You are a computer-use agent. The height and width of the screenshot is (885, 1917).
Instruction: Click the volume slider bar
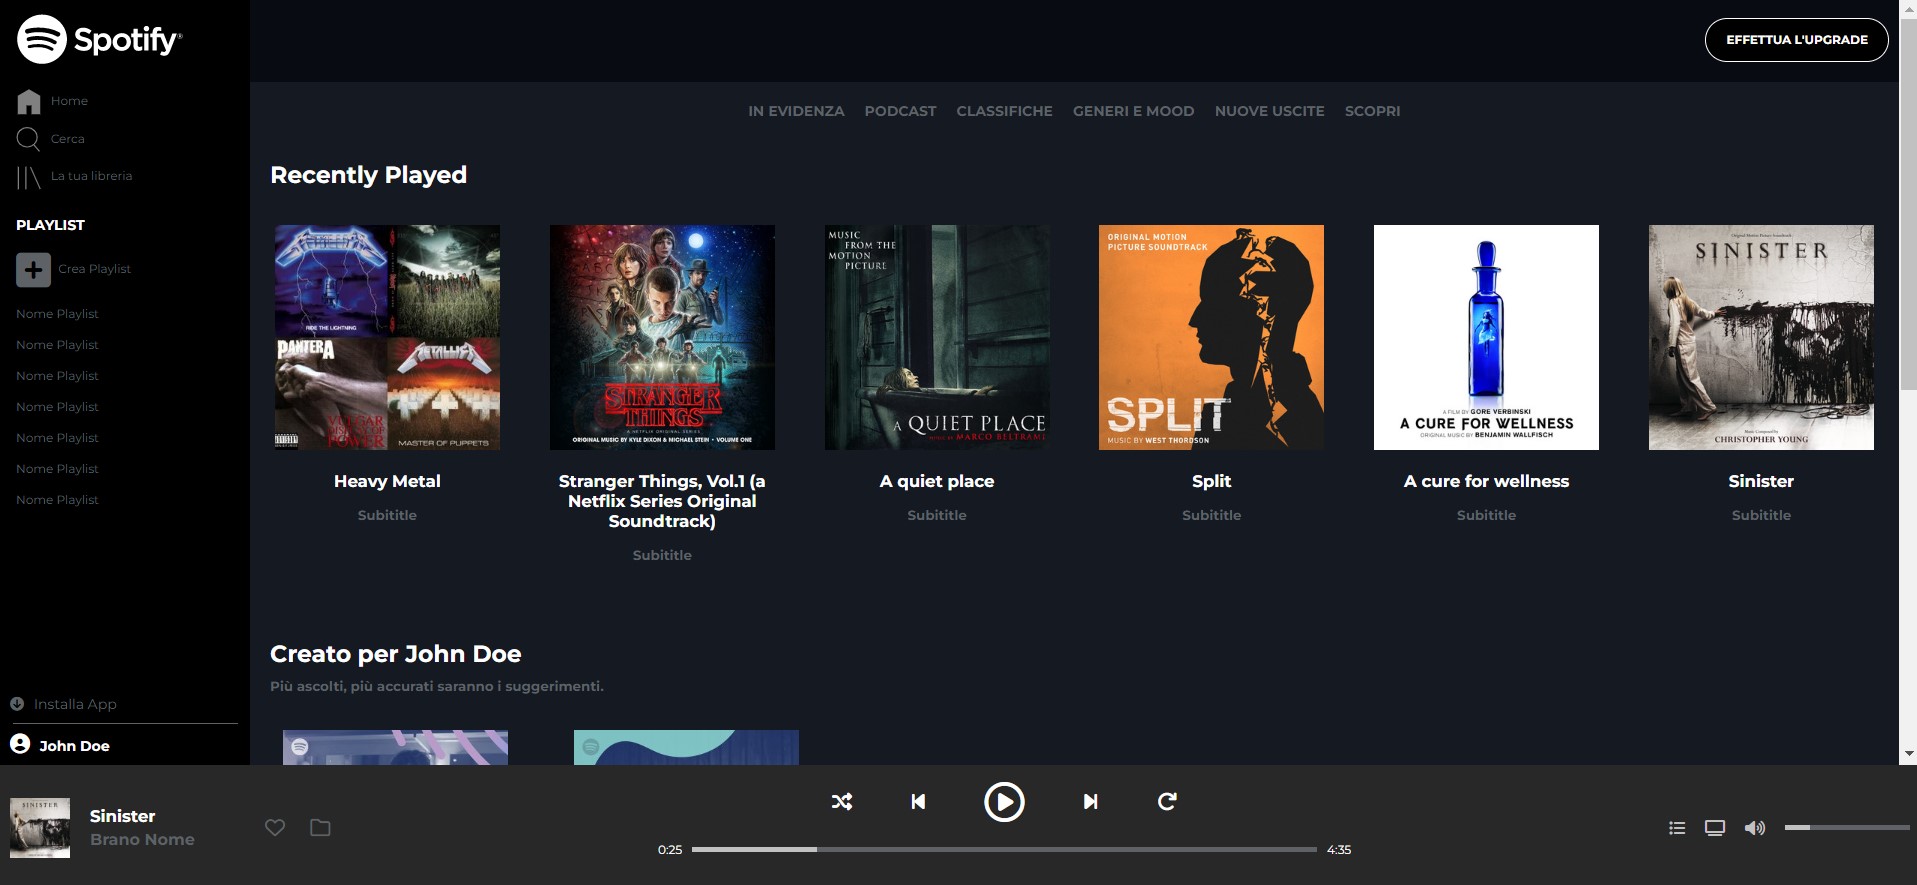click(x=1847, y=828)
